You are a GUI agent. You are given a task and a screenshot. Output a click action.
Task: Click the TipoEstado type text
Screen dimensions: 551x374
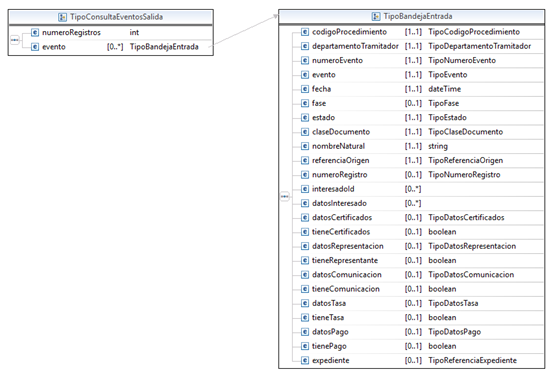tap(447, 117)
